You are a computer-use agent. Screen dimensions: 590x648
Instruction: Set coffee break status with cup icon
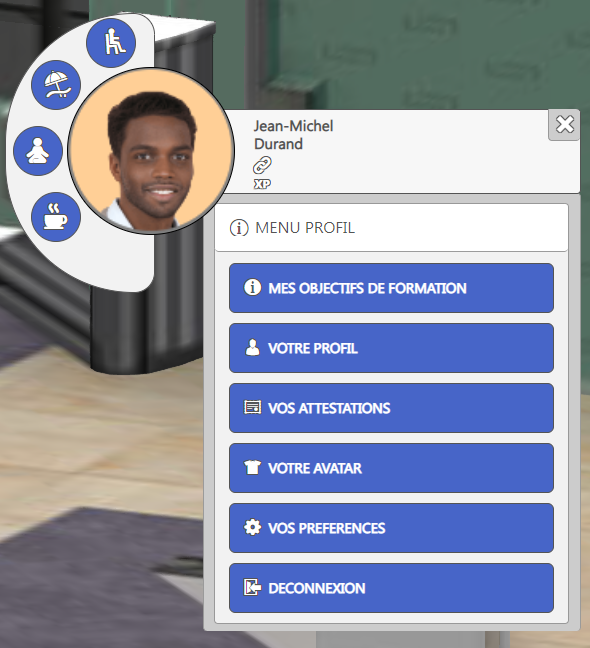56,217
